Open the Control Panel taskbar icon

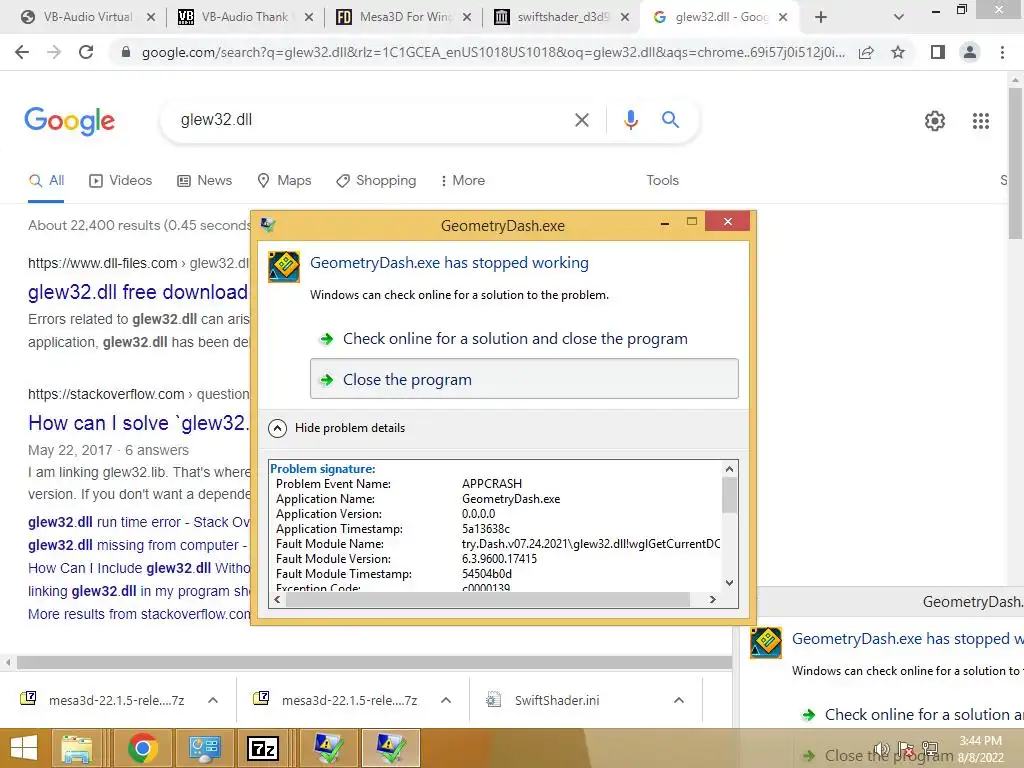204,748
